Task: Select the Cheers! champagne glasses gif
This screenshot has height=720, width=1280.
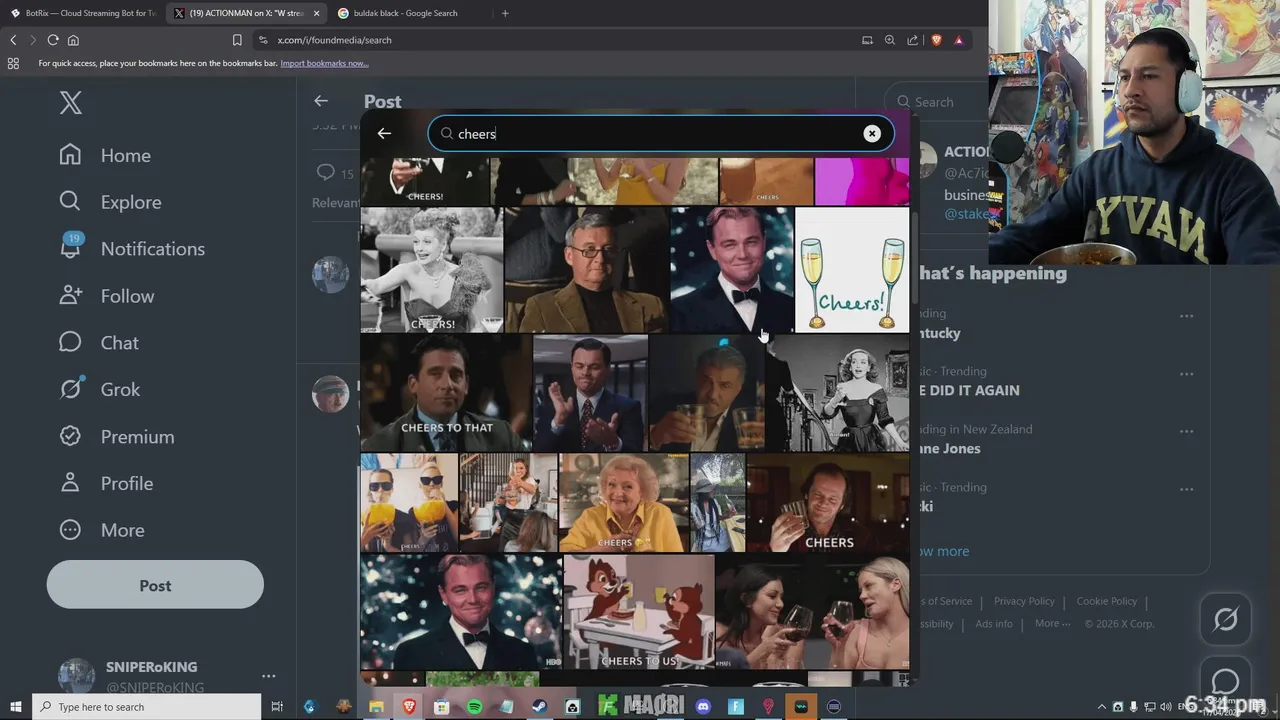Action: point(852,270)
